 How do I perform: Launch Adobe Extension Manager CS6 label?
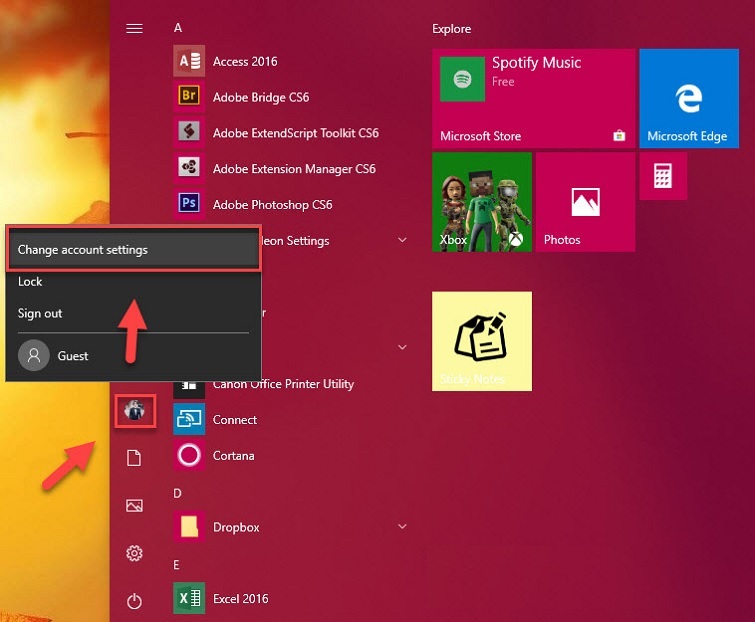coord(294,169)
